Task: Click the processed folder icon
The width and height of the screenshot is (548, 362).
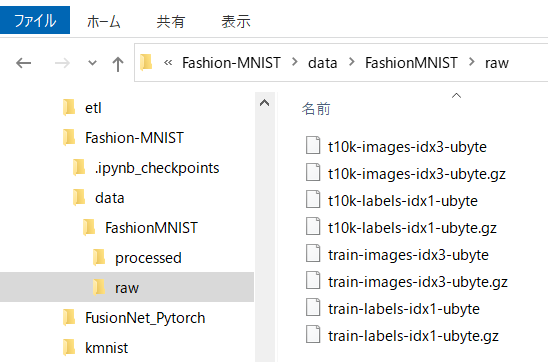Action: [x=99, y=257]
